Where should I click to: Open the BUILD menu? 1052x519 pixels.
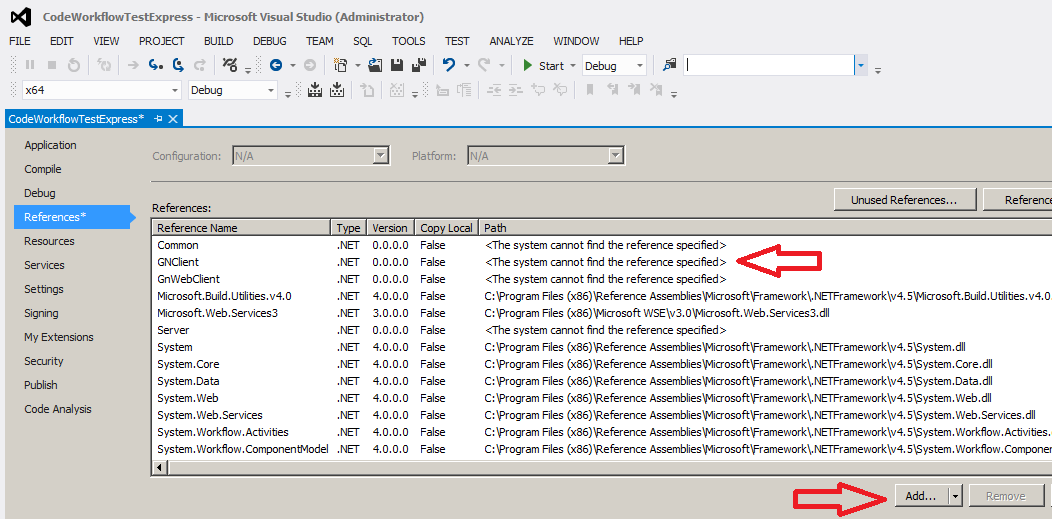click(219, 41)
